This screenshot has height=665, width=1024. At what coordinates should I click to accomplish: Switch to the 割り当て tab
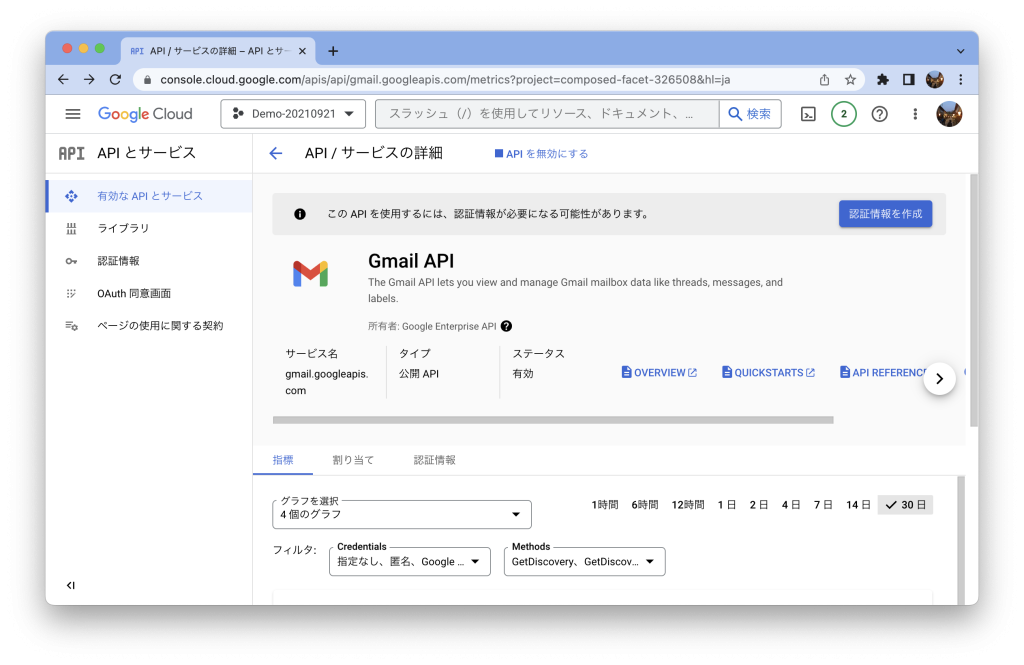pos(353,460)
